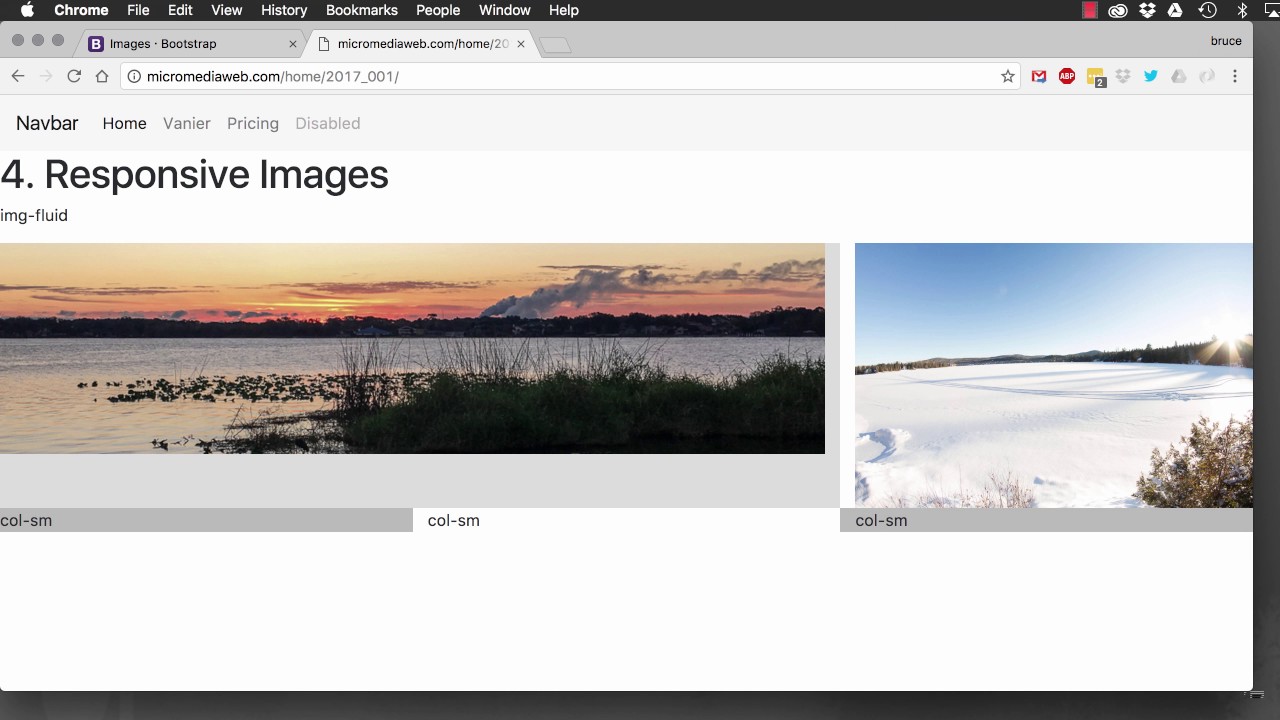Close the micromediaweb.com tab
The image size is (1280, 720).
pyautogui.click(x=521, y=44)
